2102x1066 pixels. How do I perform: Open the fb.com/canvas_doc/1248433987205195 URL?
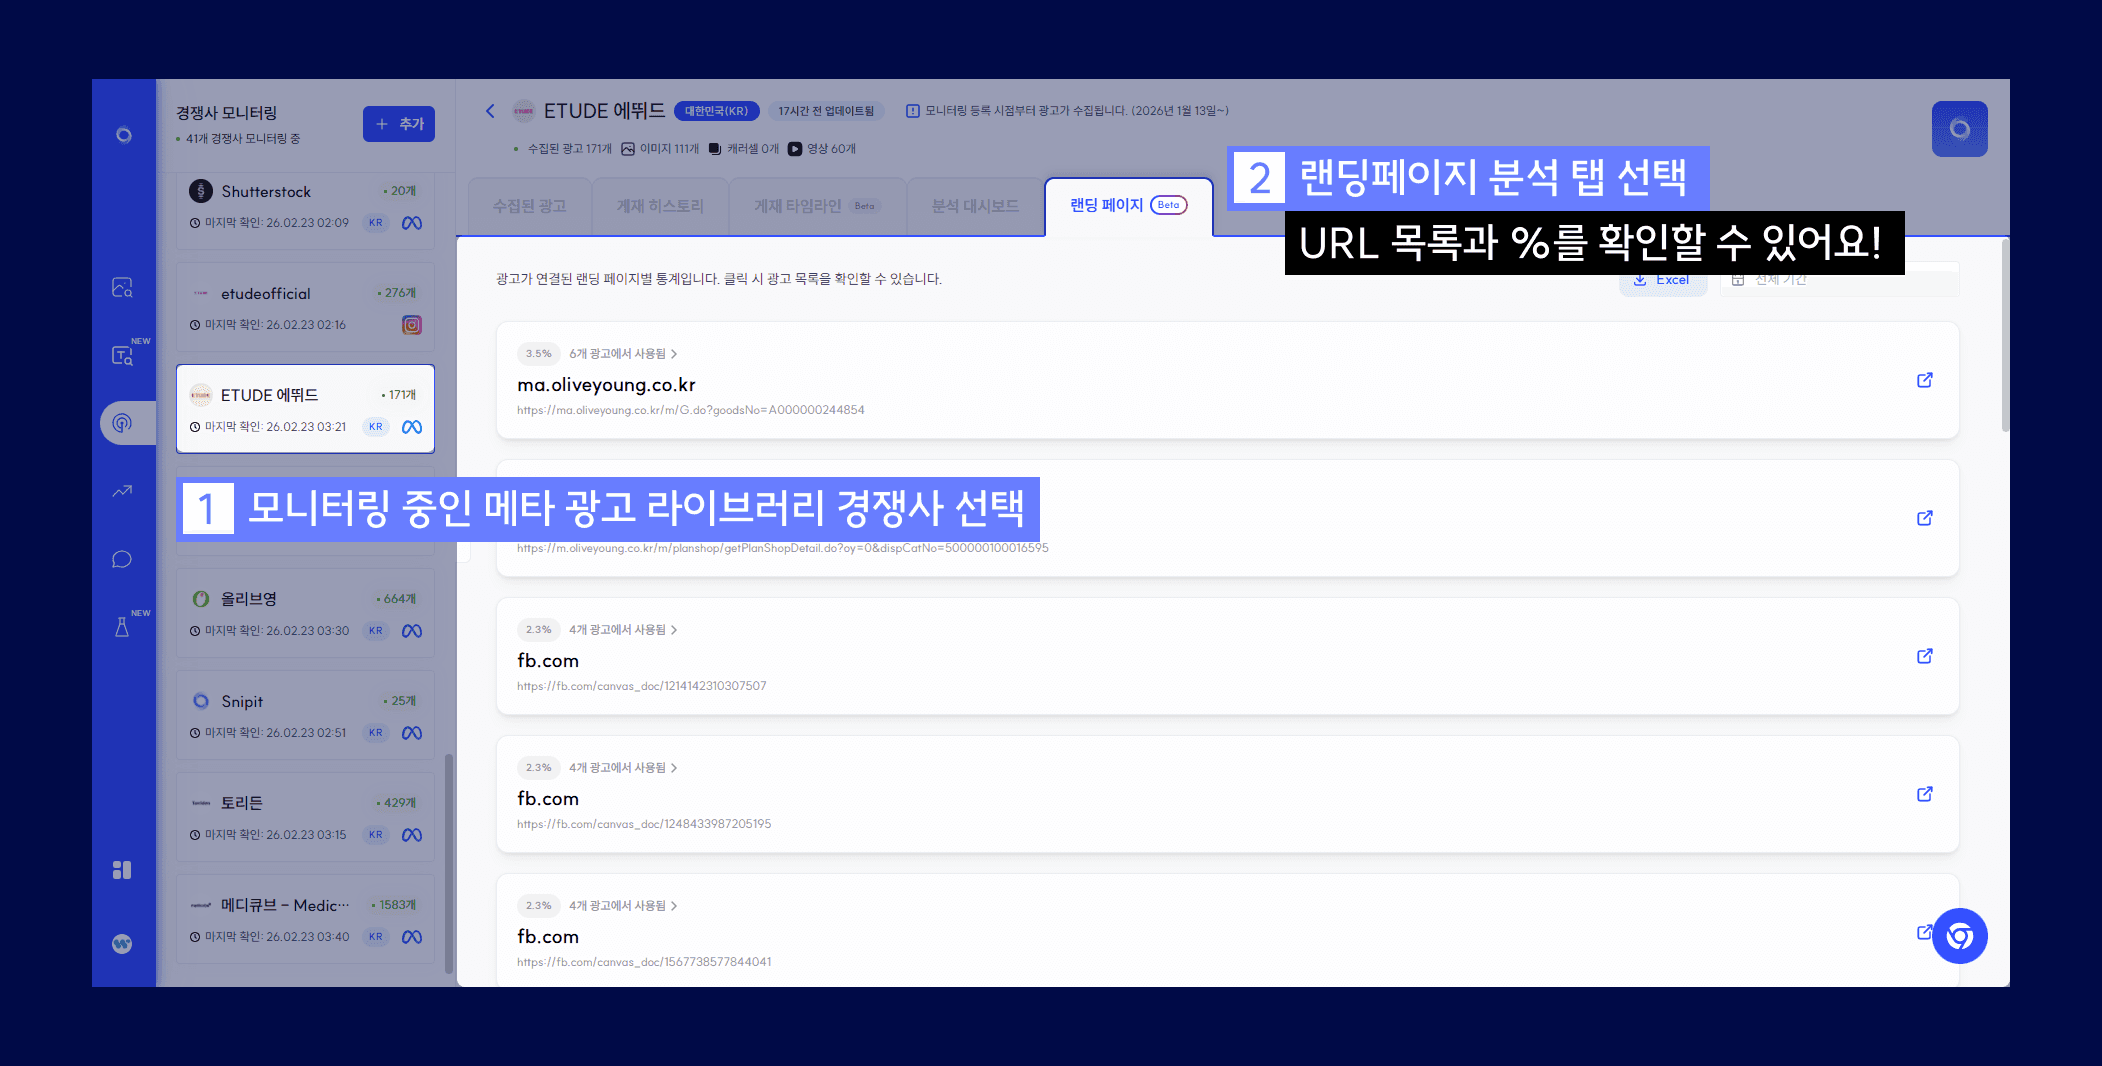click(644, 824)
